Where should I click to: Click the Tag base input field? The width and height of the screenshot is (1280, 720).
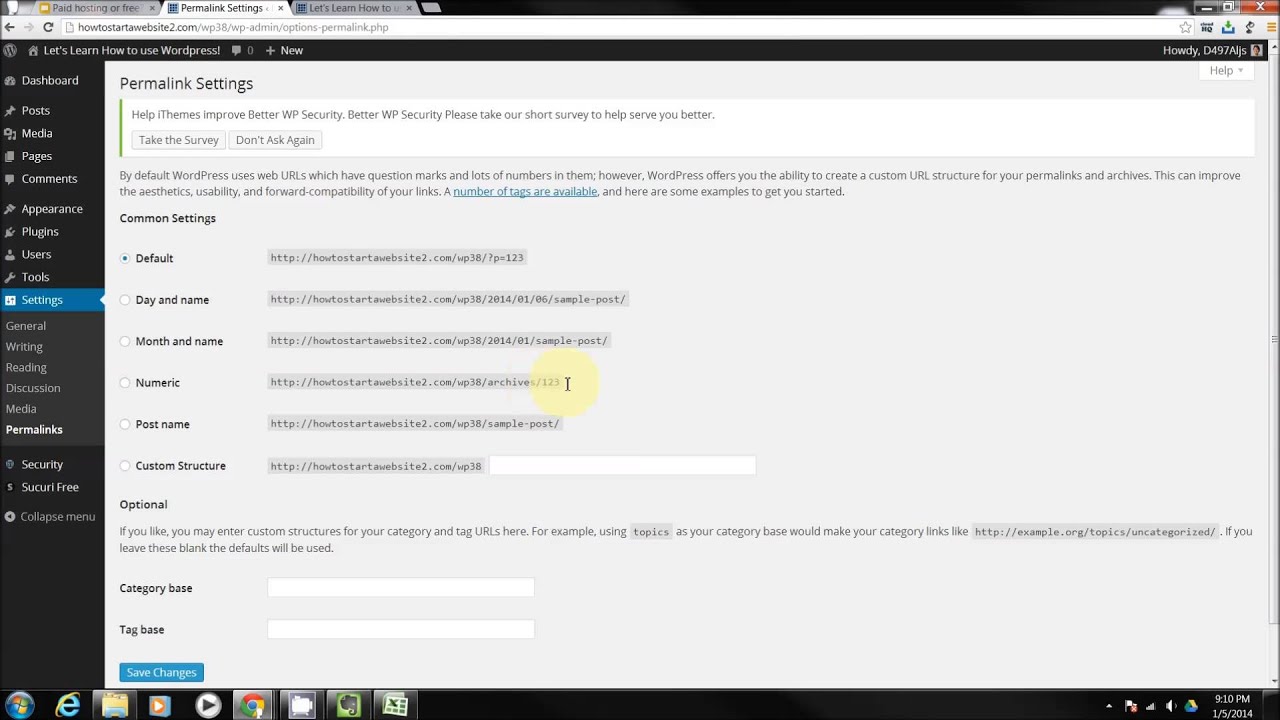point(401,629)
